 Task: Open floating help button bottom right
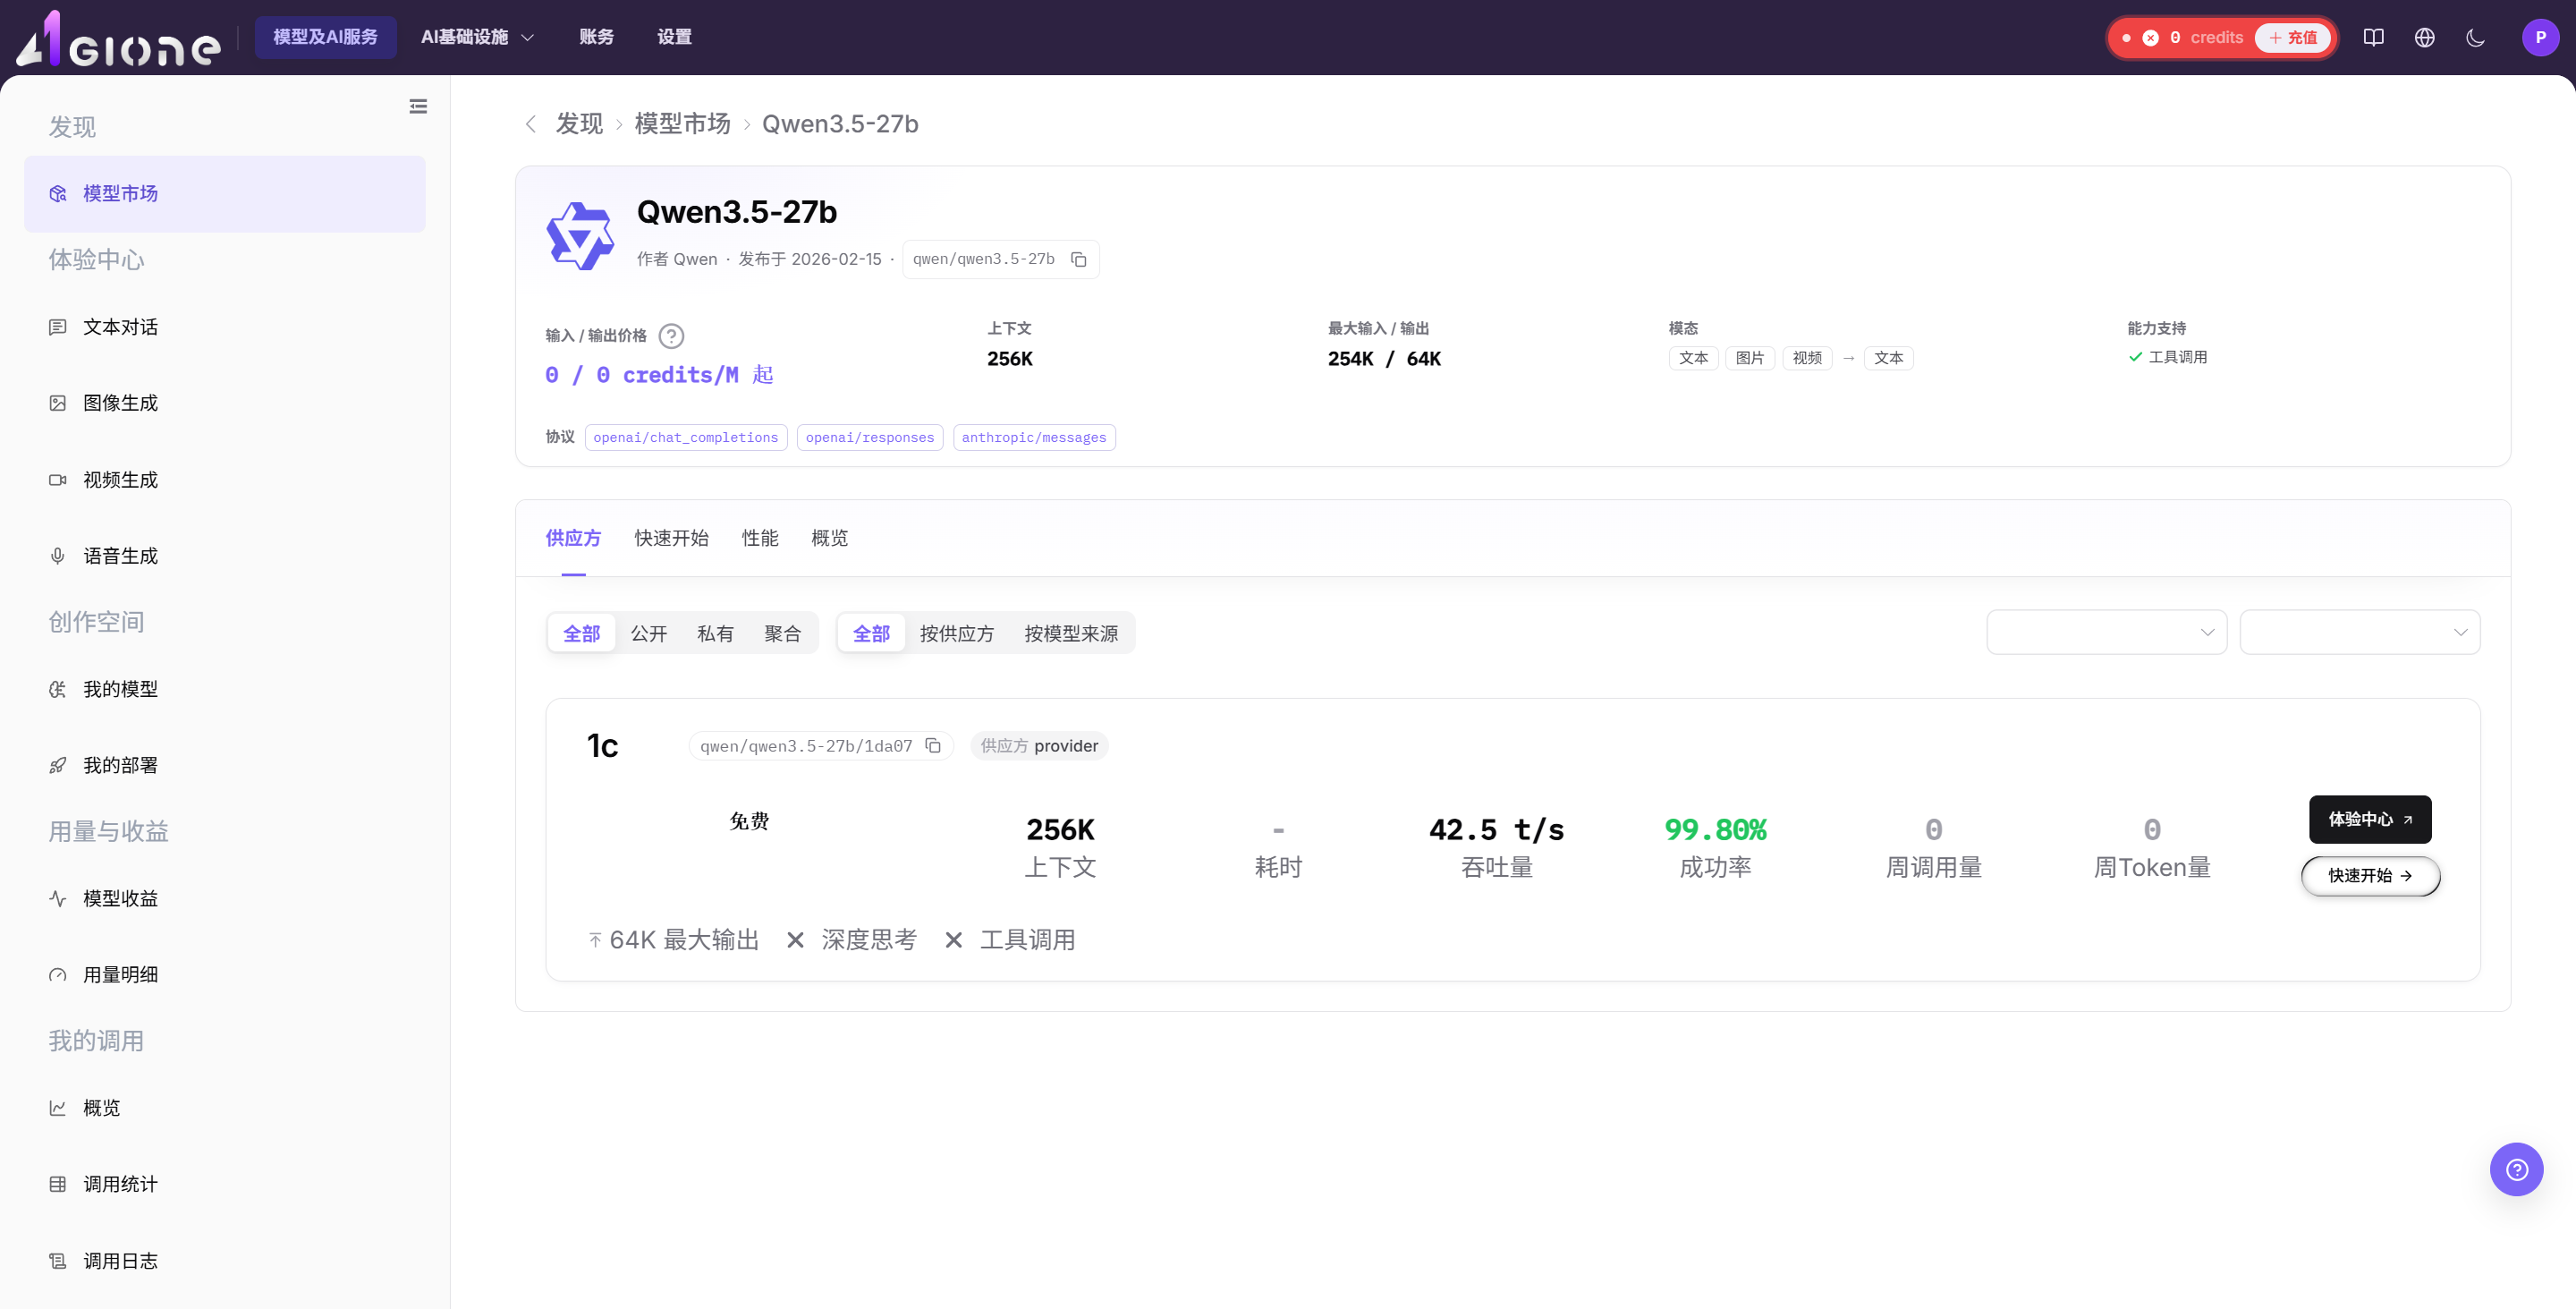pos(2516,1169)
